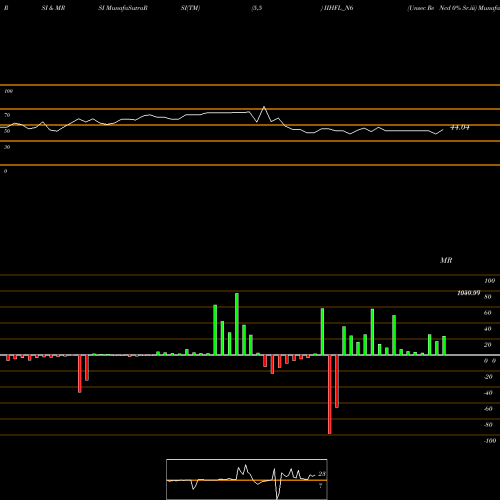
Task: Open the mini overview chart thumbnail
Action: (x=247, y=479)
